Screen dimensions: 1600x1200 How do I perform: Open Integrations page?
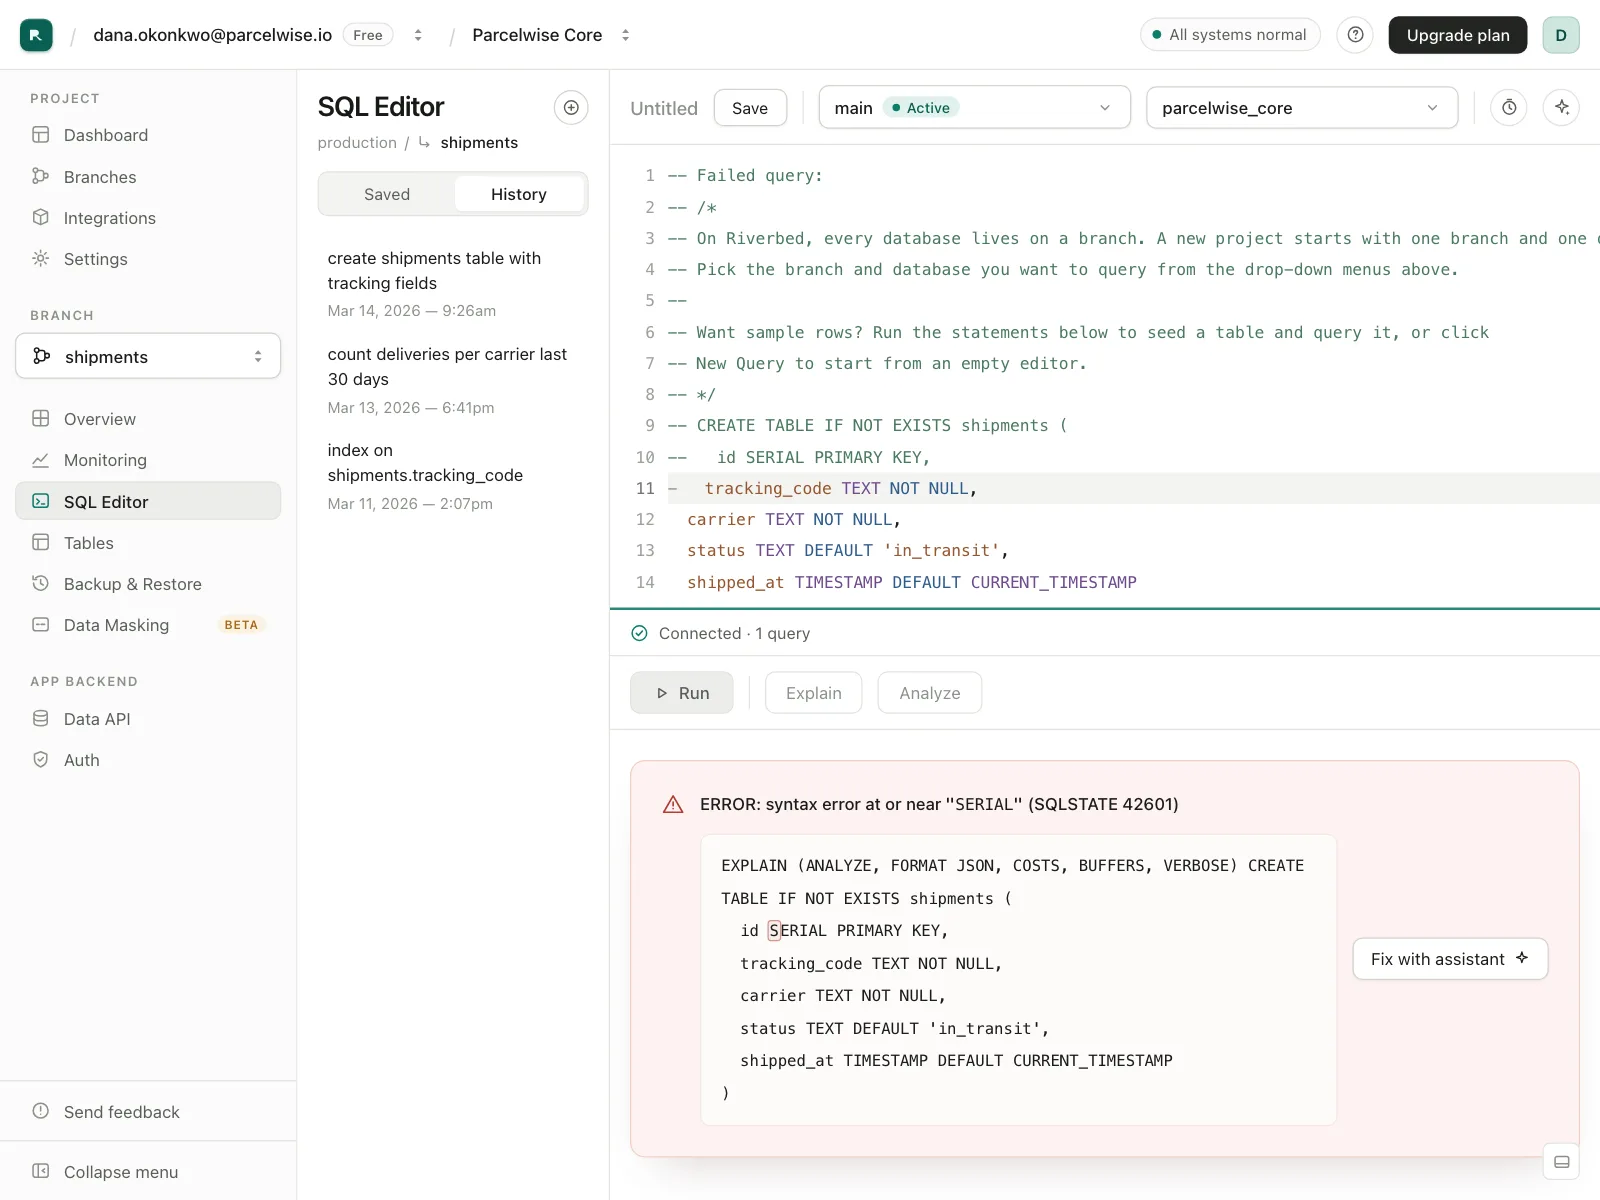pos(148,218)
